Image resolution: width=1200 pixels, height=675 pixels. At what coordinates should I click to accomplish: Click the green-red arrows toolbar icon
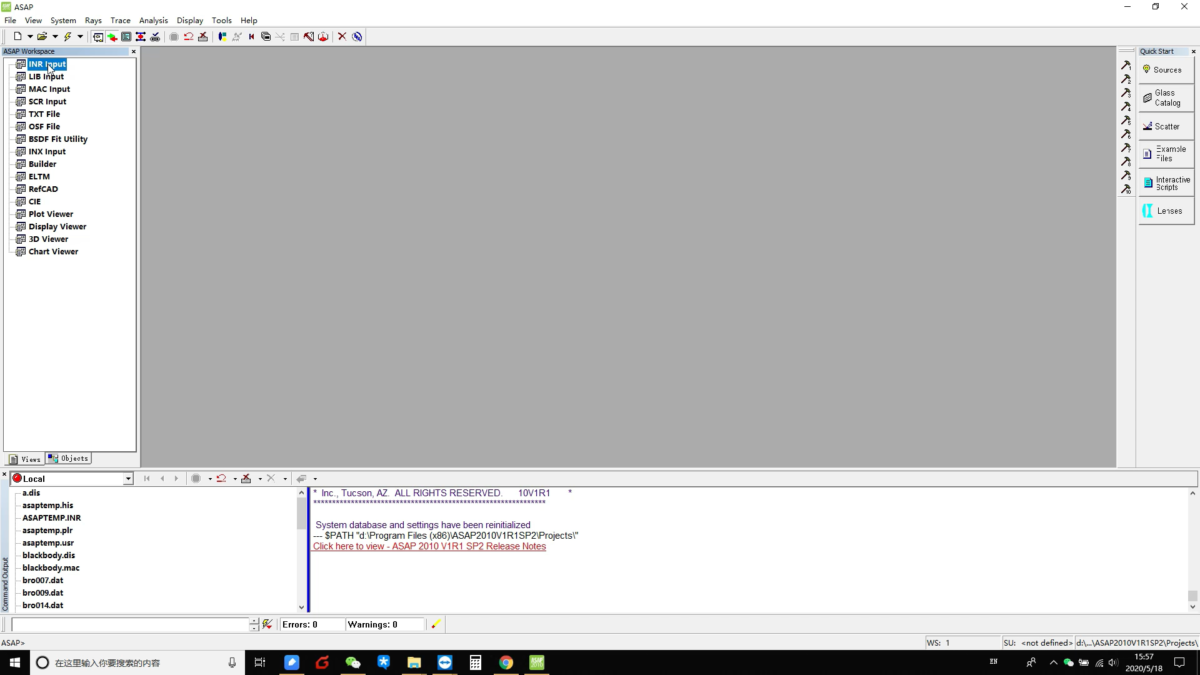pos(112,37)
